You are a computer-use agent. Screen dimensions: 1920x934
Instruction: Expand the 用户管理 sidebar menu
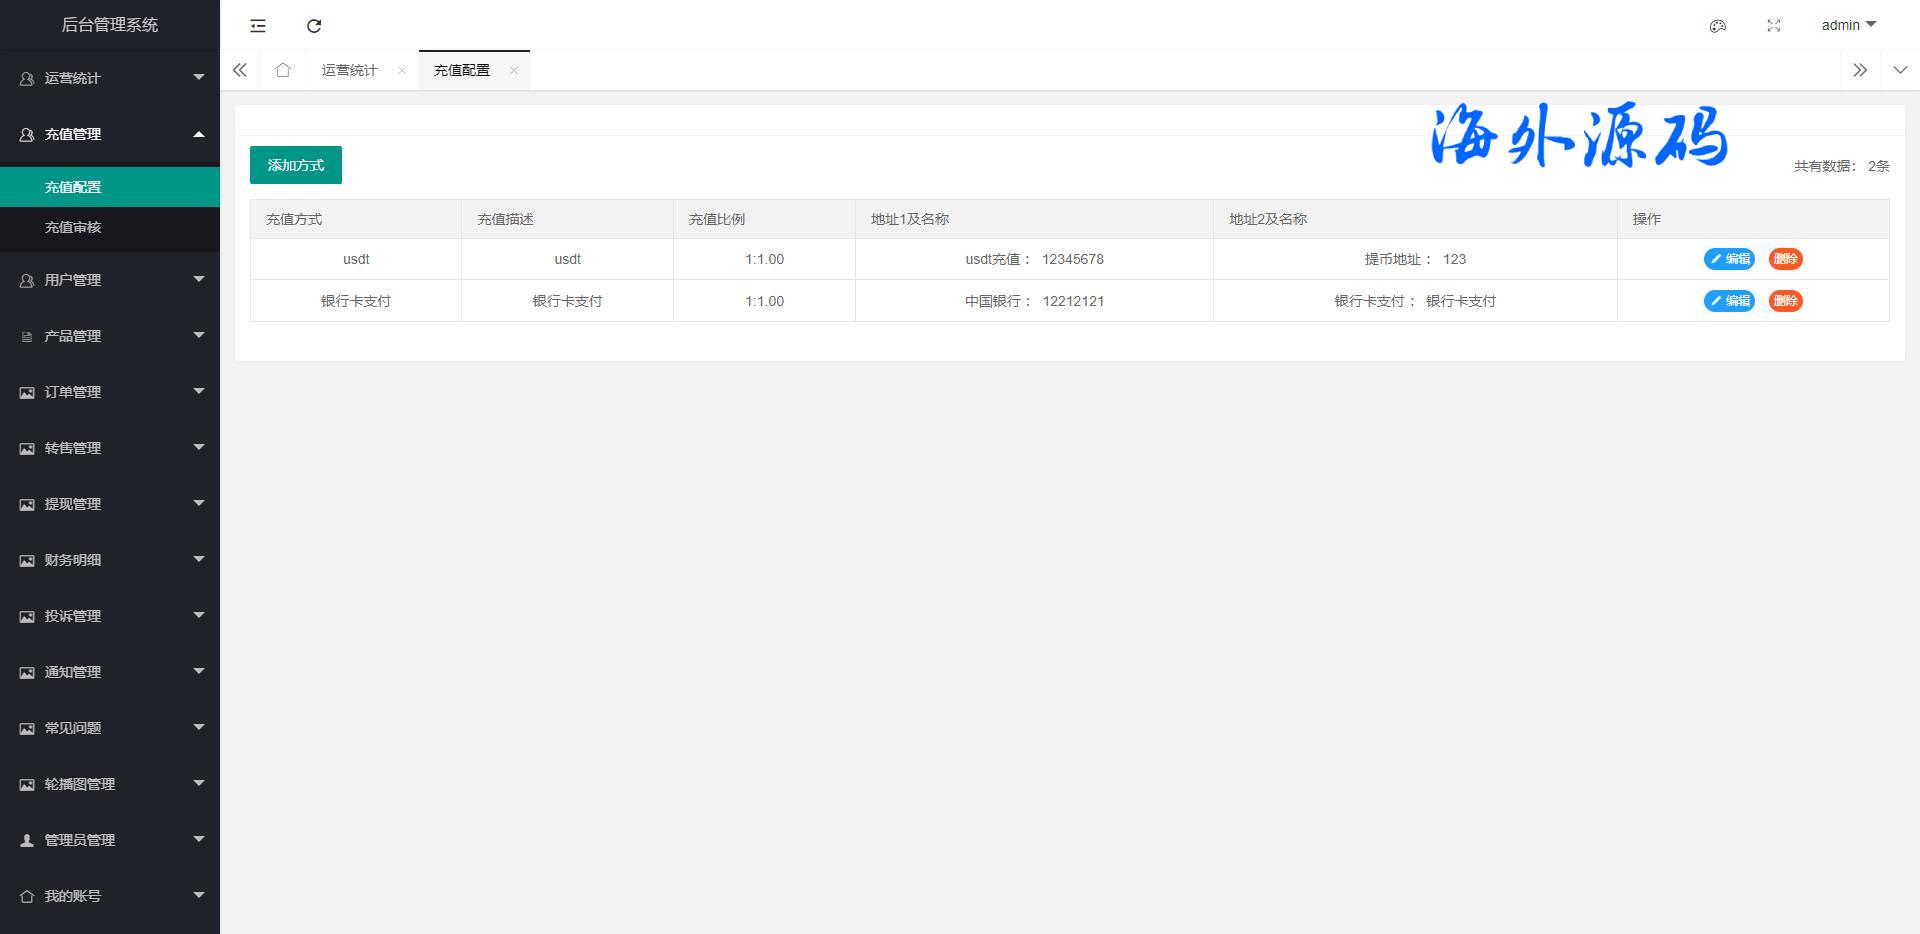tap(110, 280)
